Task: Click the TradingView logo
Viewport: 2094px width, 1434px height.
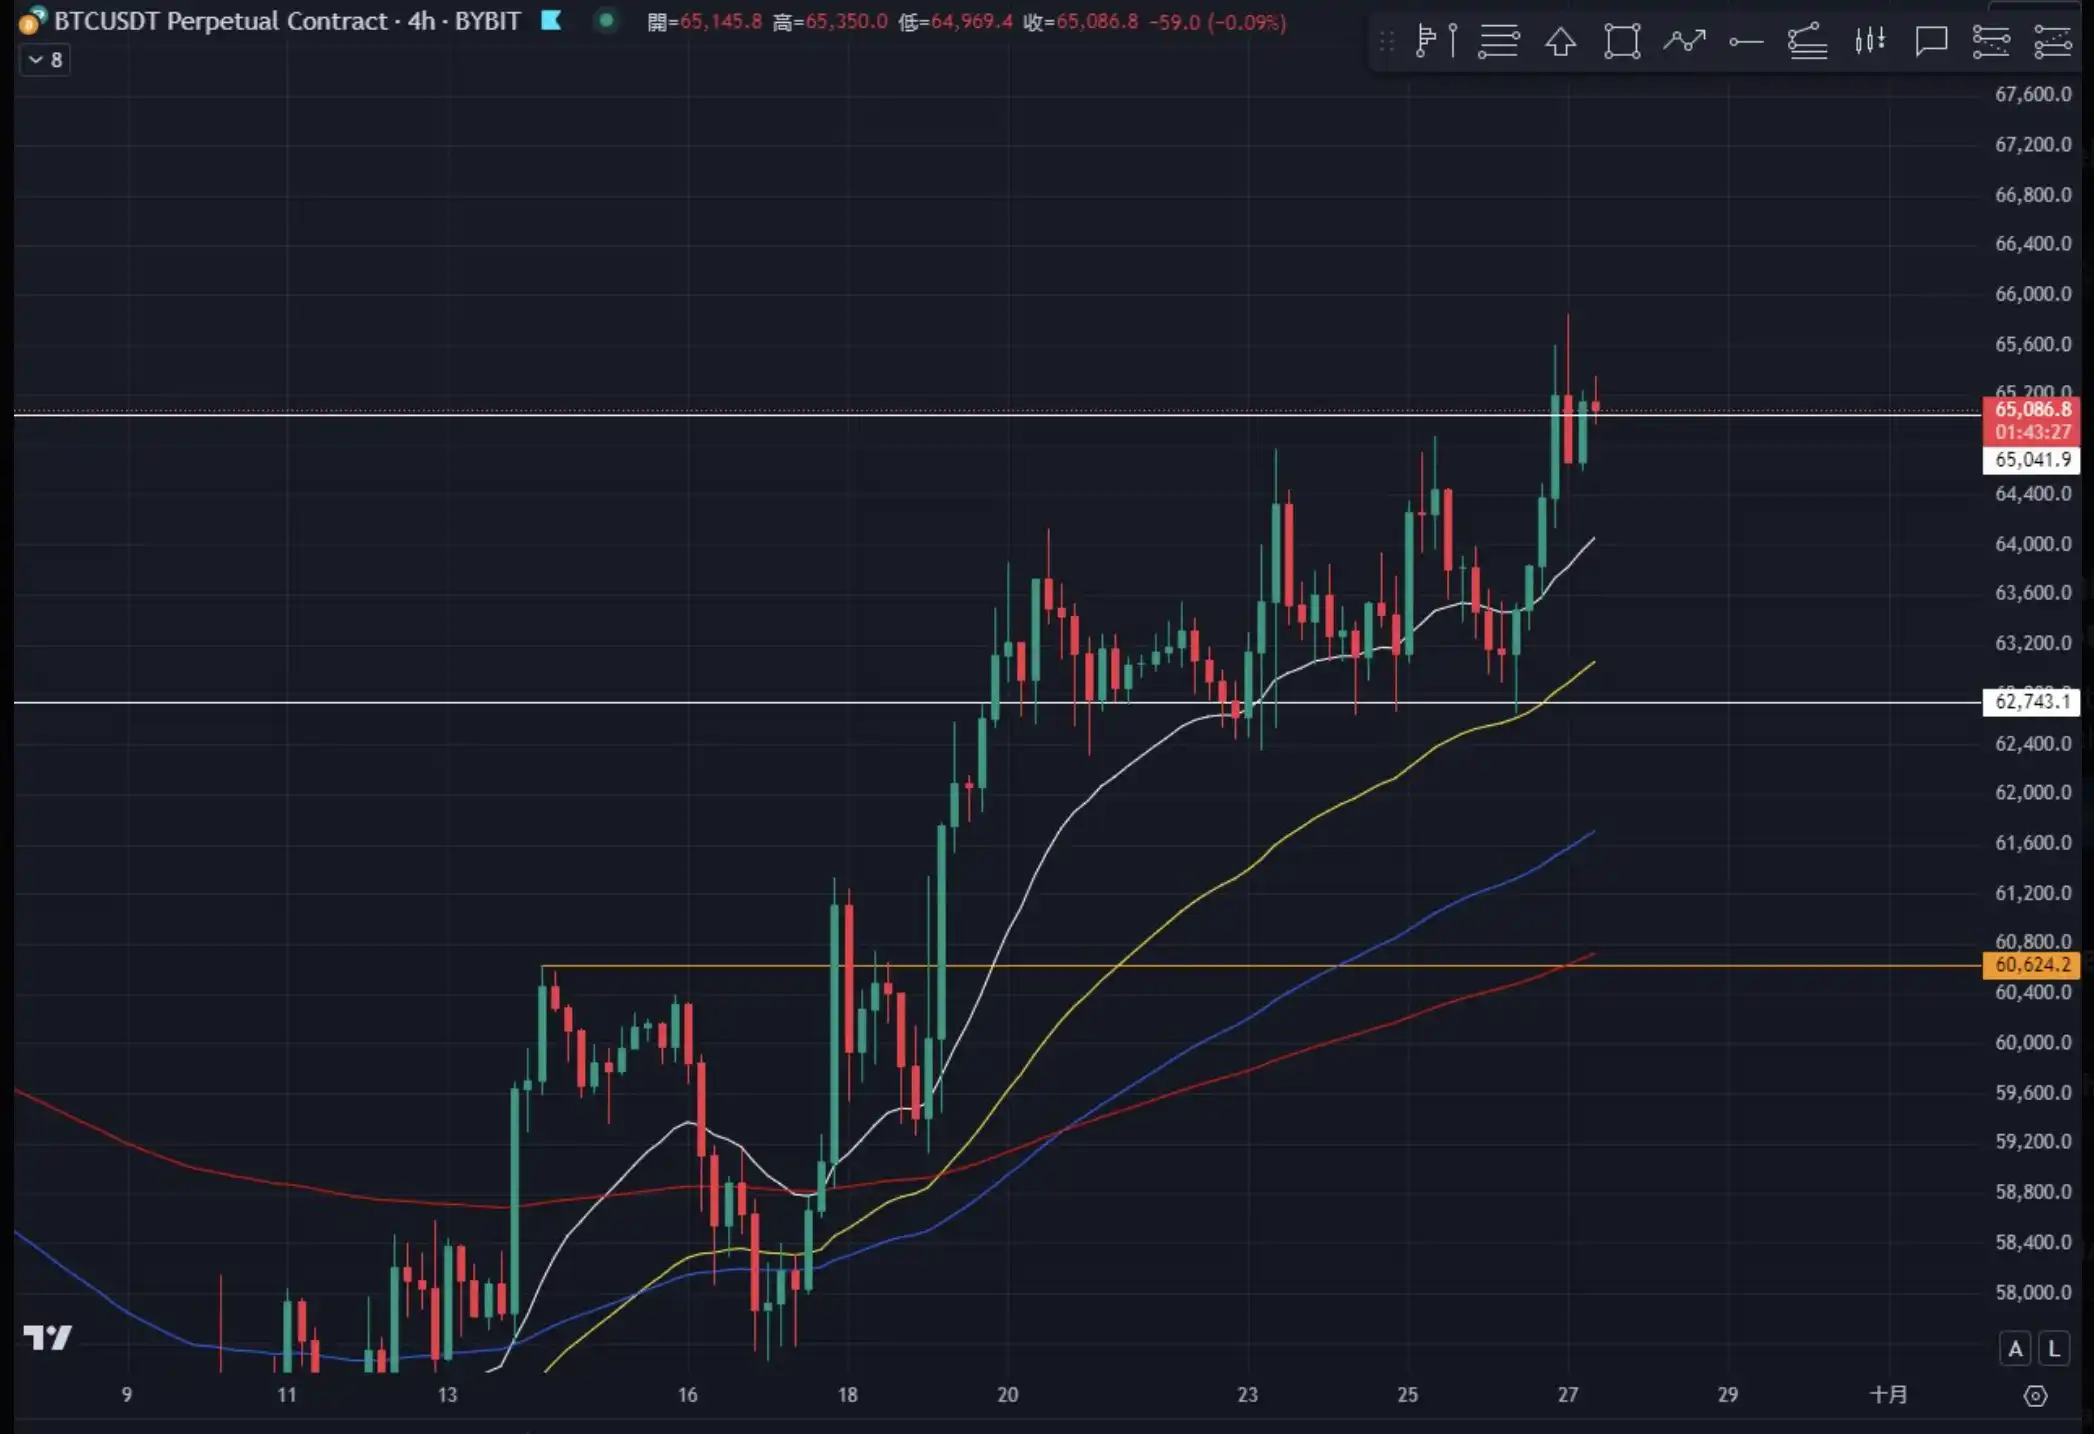Action: [47, 1337]
